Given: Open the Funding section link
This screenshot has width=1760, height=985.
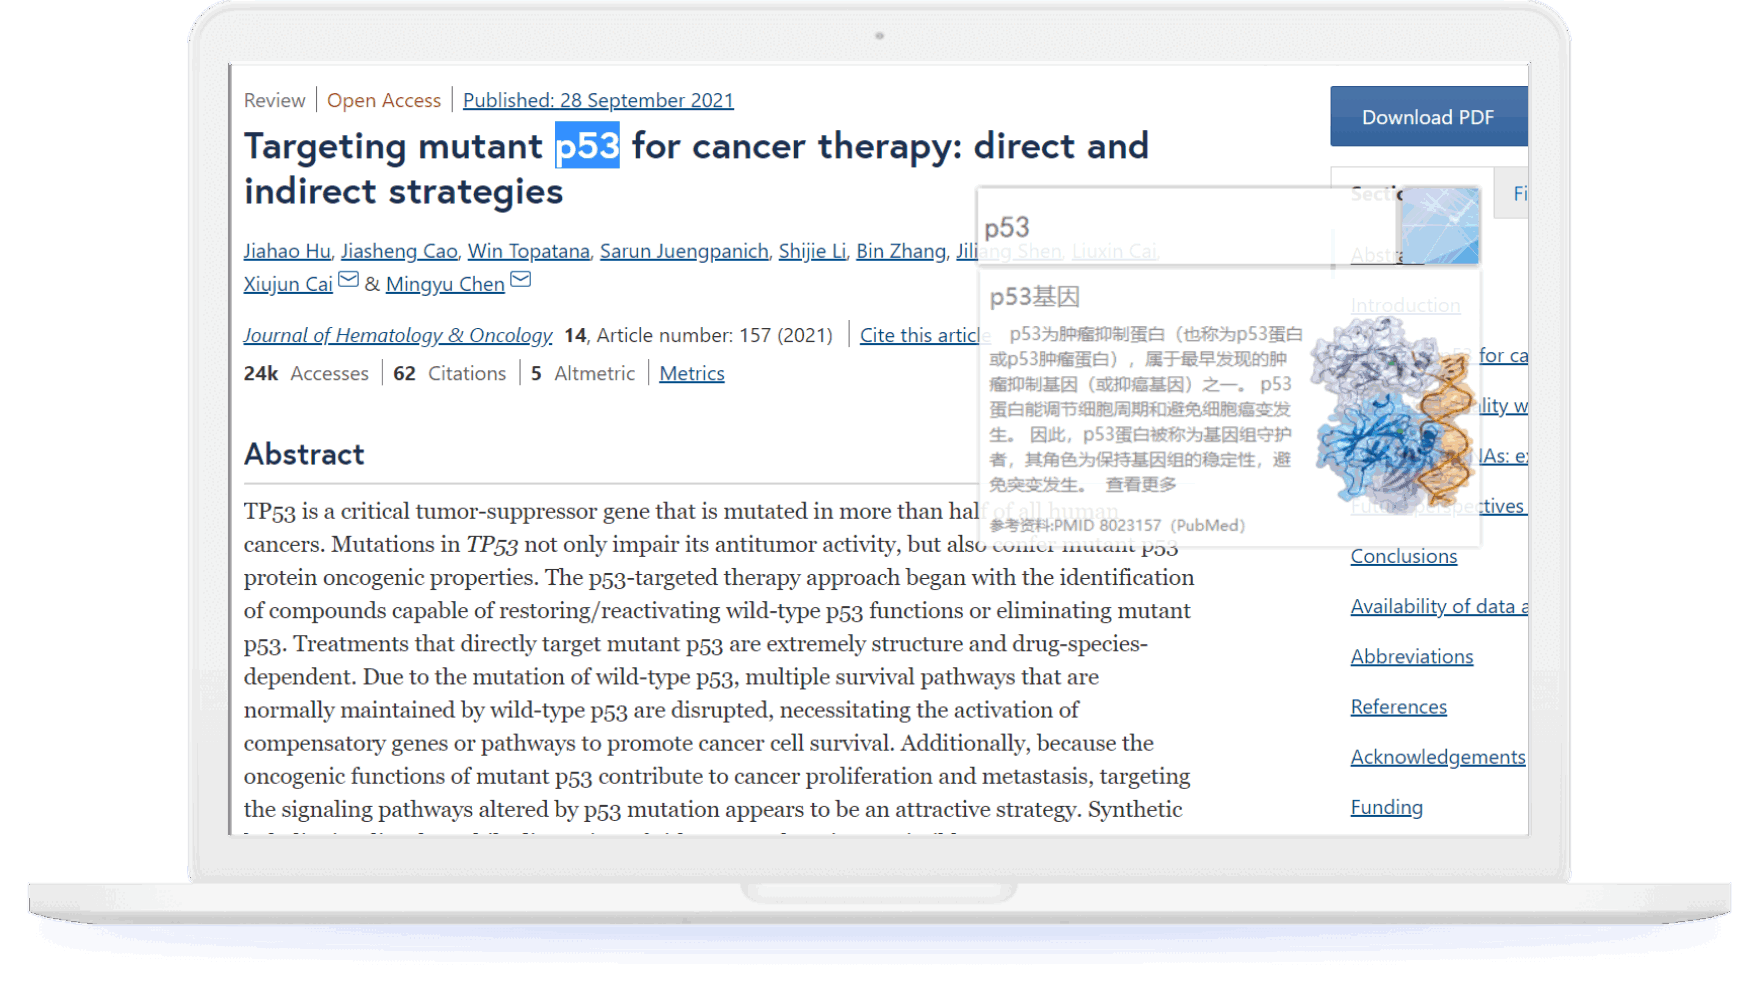Looking at the screenshot, I should pos(1386,807).
